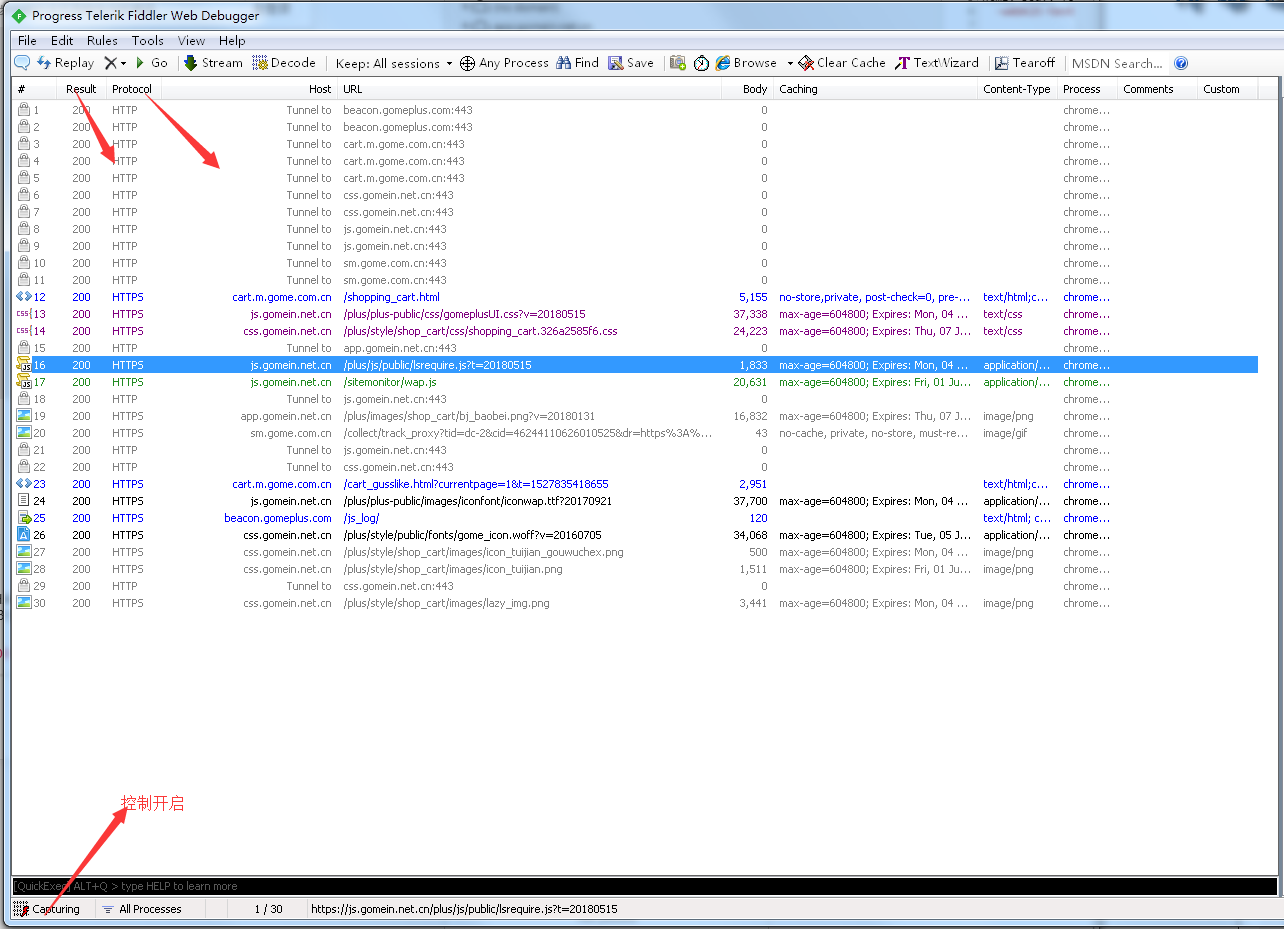Select the /shopping_cart.html URL cell
Viewport: 1284px width, 929px height.
391,297
